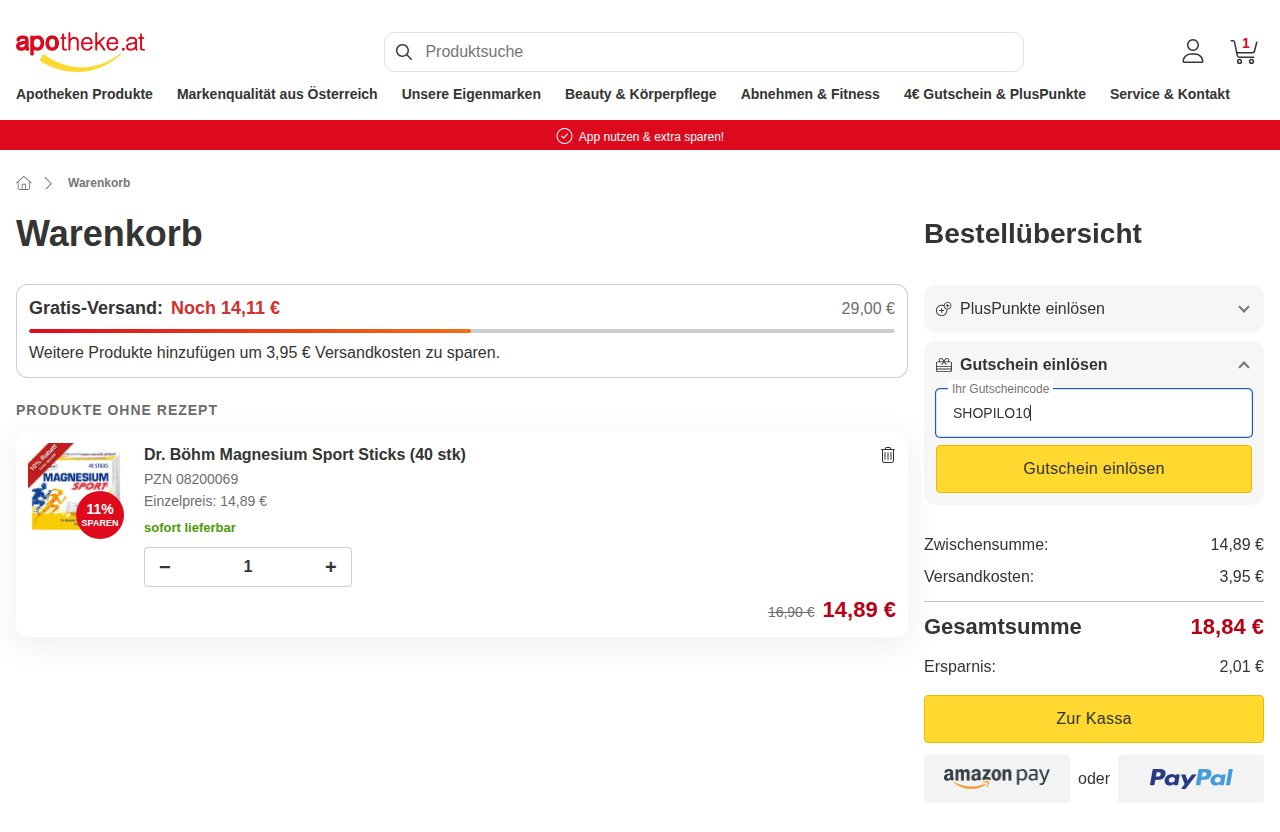Viewport: 1280px width, 832px height.
Task: Click the Gutschein gift icon
Action: pos(943,365)
